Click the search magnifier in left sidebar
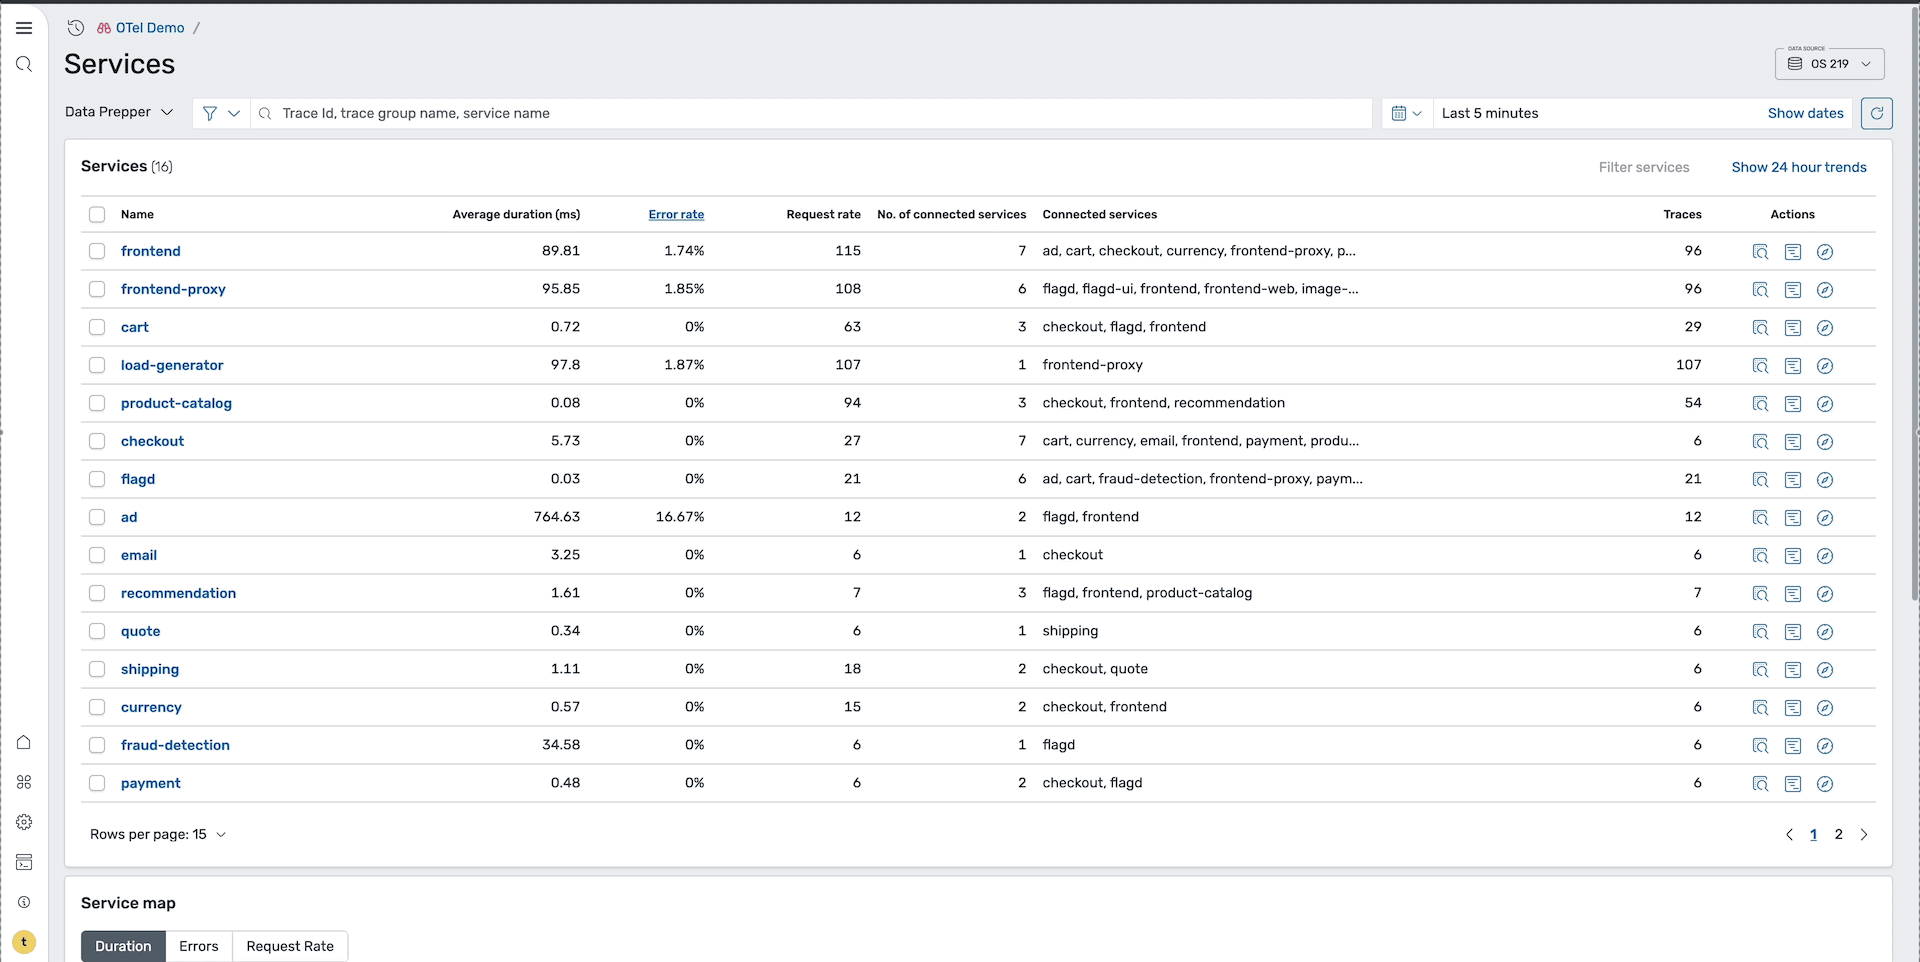Screen dimensions: 1920x962 (x=24, y=64)
